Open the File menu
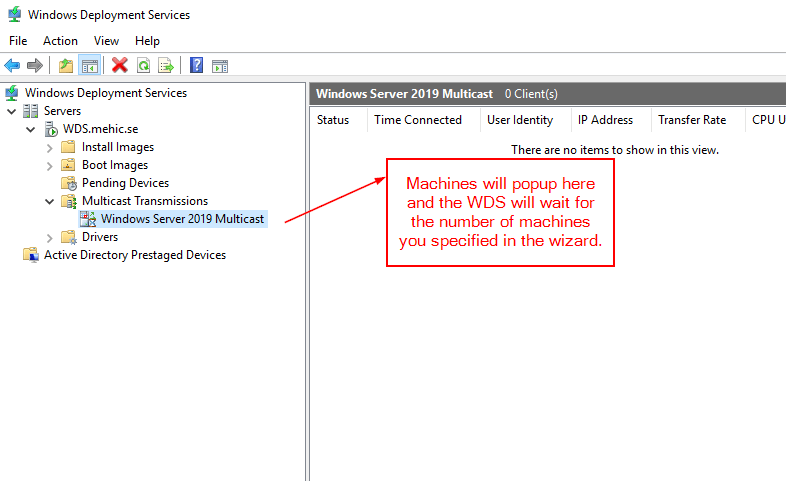The width and height of the screenshot is (786, 481). click(x=18, y=41)
